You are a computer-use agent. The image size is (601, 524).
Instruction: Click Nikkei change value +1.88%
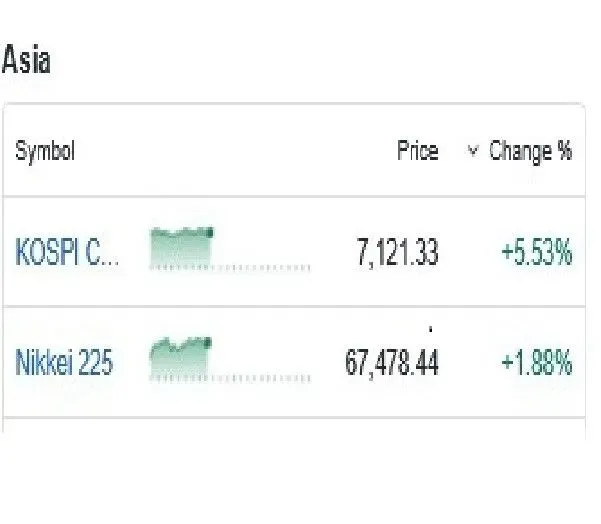(537, 362)
